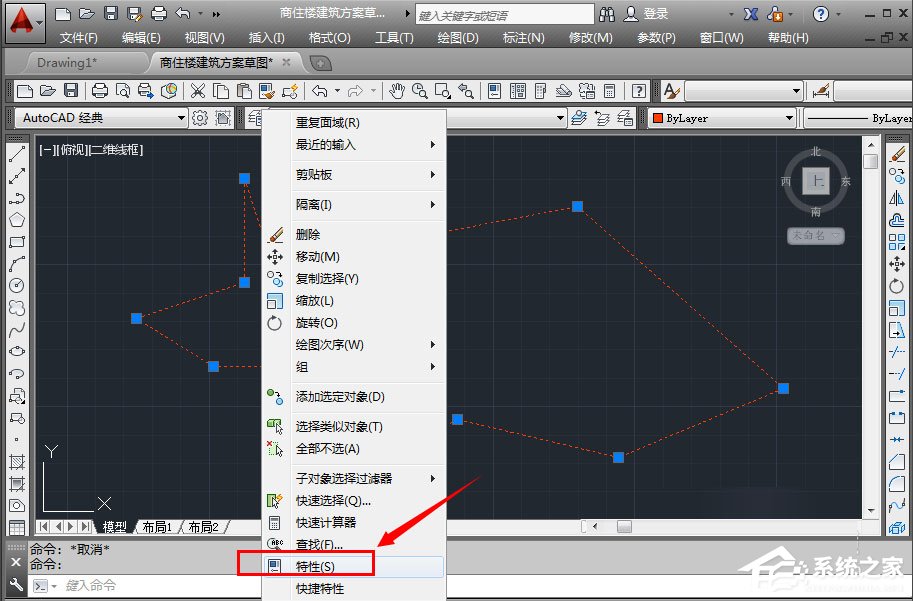Viewport: 913px width, 601px height.
Task: Open the ByLayer color dropdown
Action: click(790, 118)
